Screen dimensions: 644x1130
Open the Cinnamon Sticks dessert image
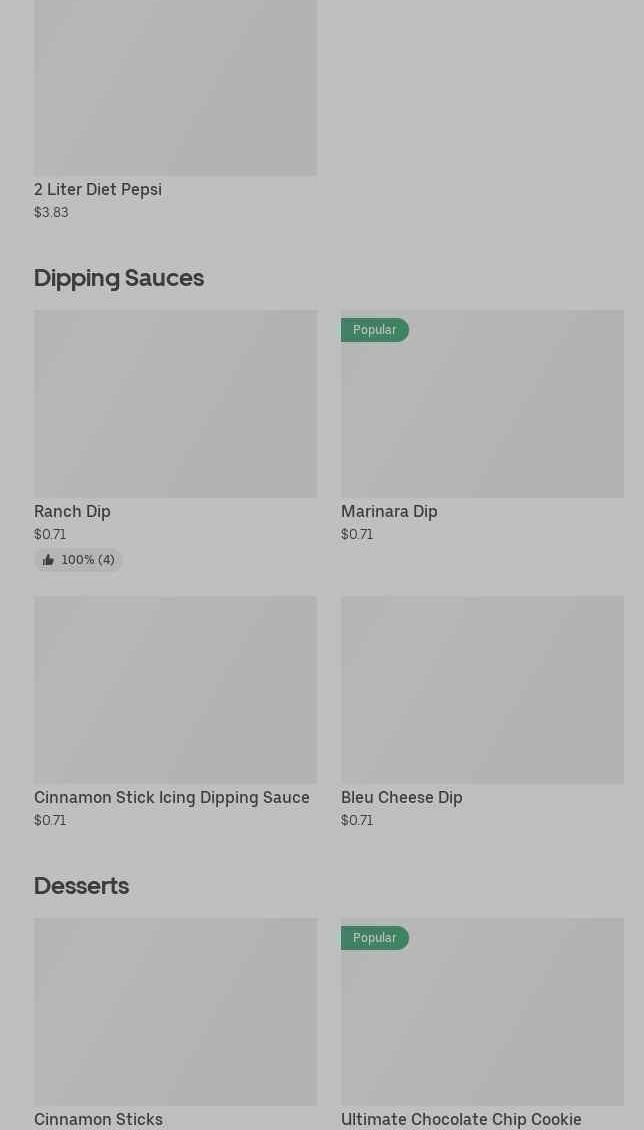(175, 1012)
